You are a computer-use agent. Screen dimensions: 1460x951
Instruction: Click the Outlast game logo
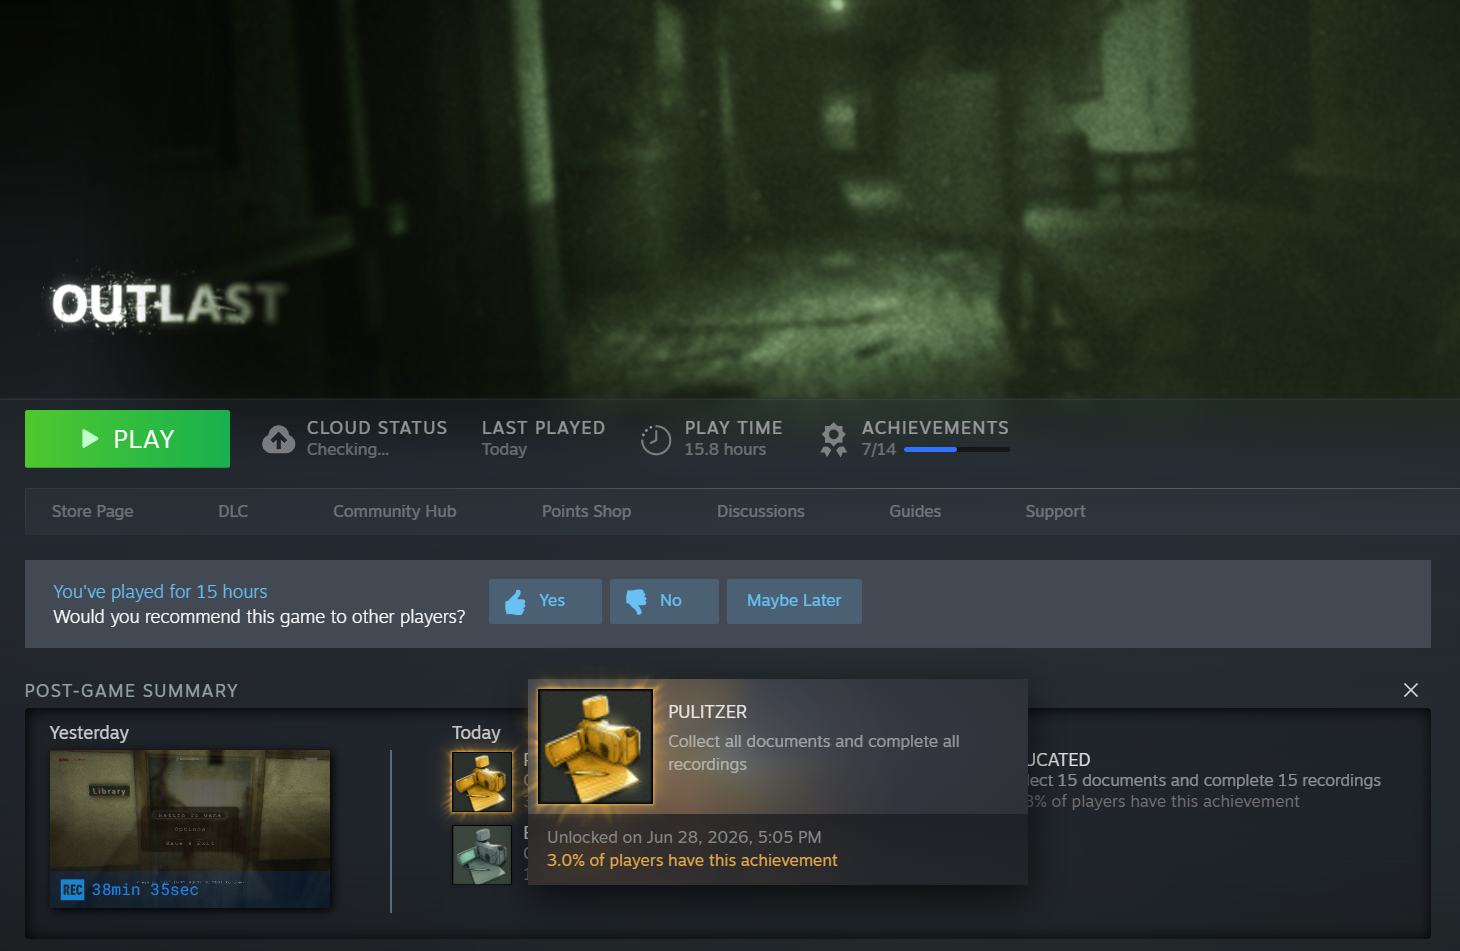point(168,302)
